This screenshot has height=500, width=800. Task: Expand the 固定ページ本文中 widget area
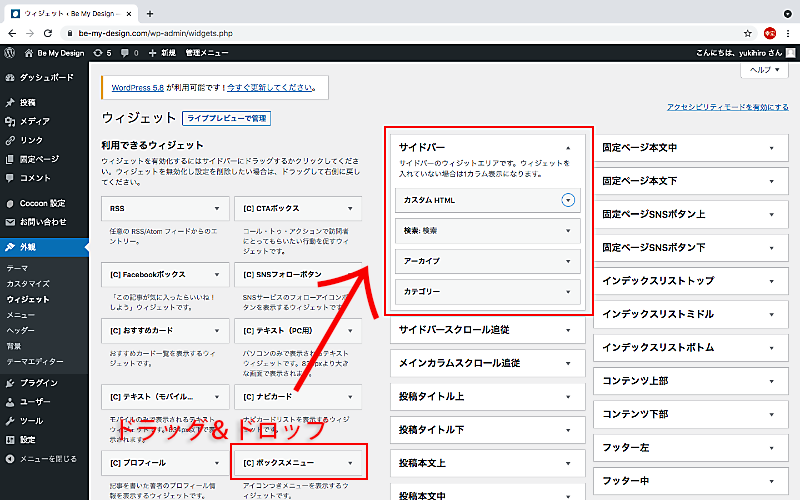(771, 148)
